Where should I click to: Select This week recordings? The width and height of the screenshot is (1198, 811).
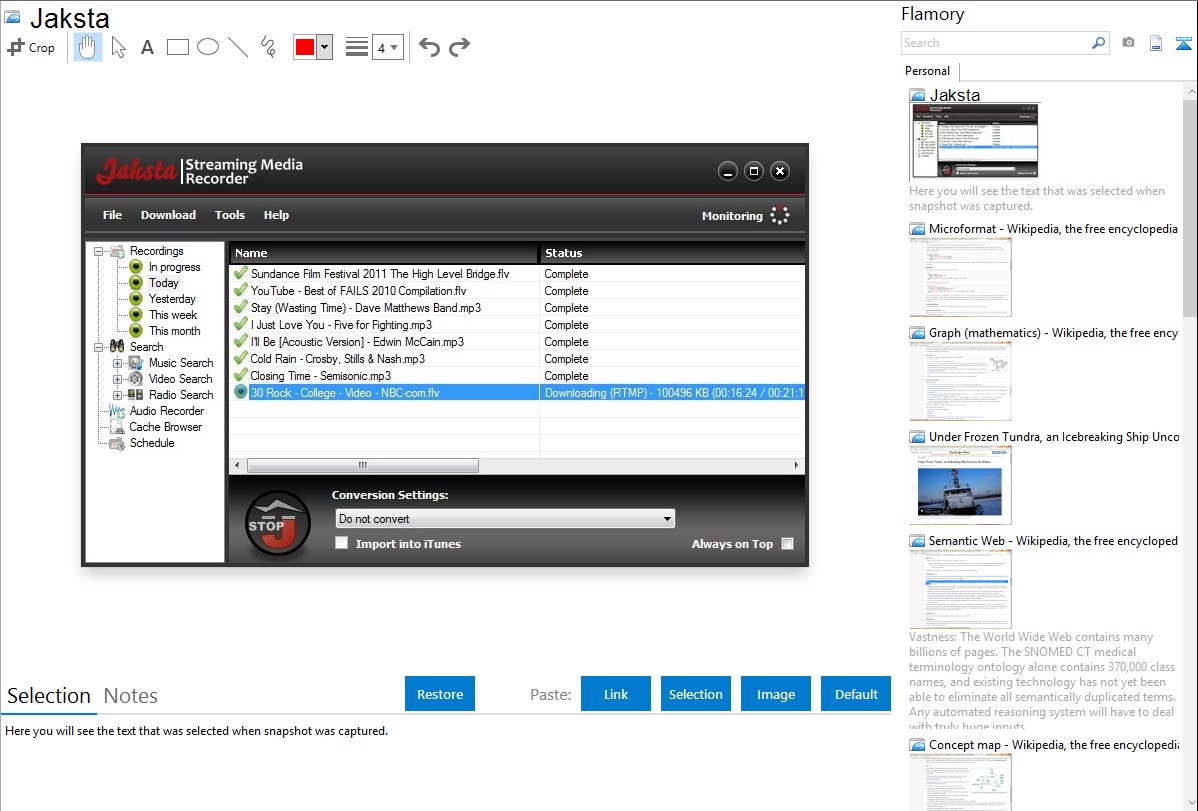[173, 315]
